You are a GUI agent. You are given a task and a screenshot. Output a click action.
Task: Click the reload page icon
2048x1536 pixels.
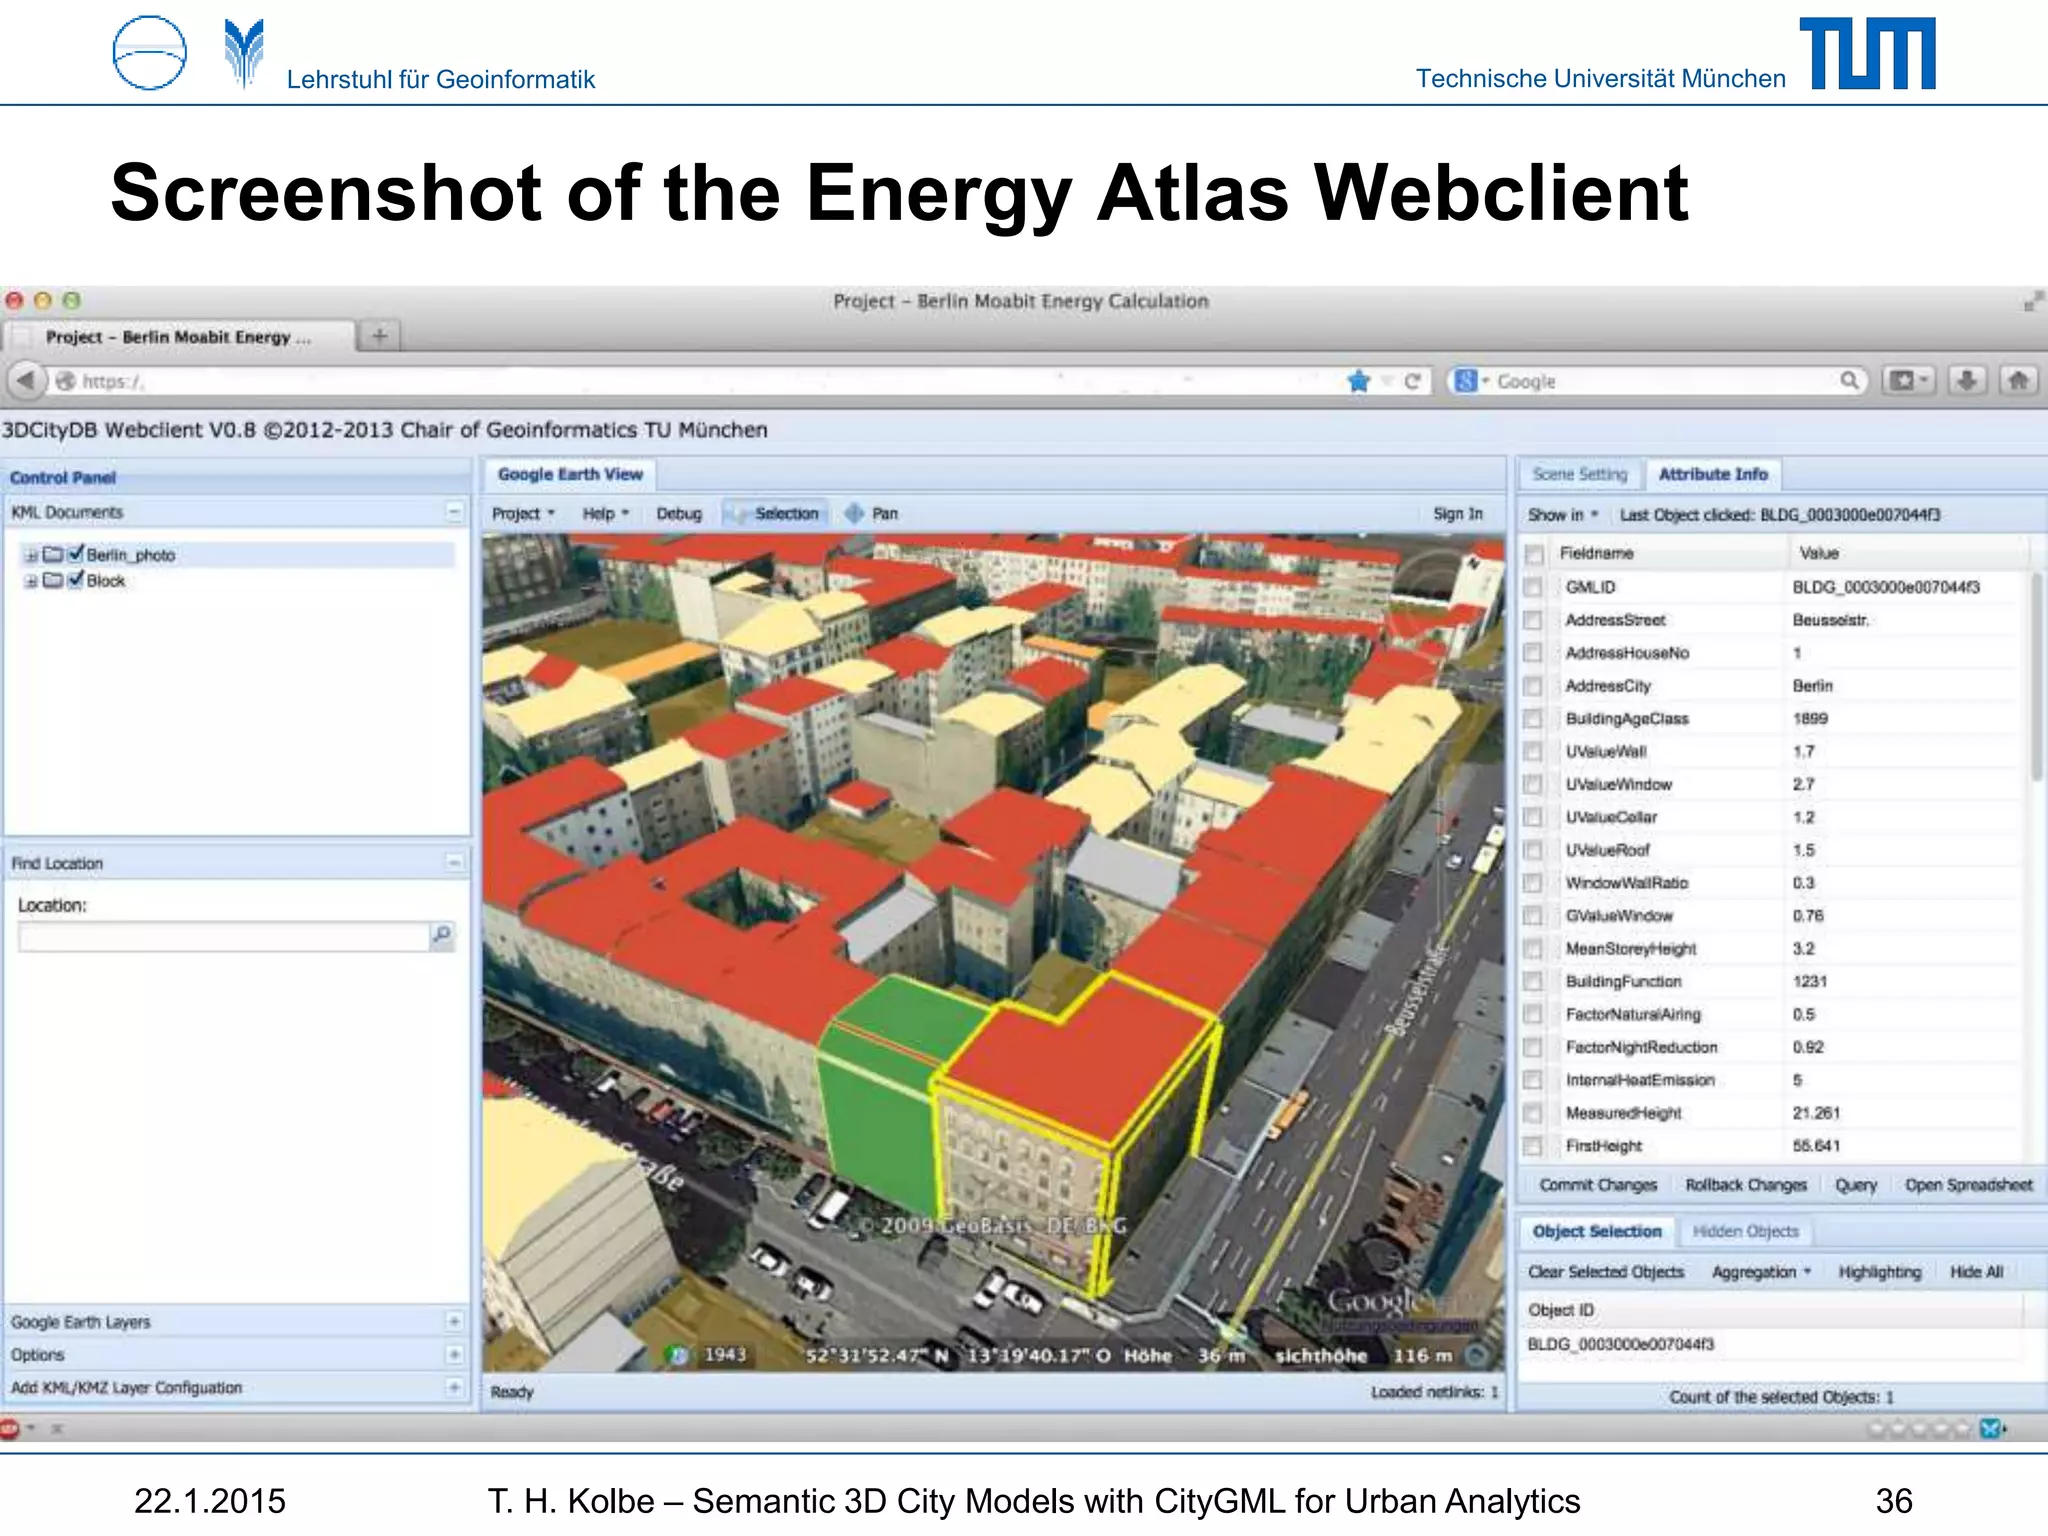click(x=1412, y=381)
